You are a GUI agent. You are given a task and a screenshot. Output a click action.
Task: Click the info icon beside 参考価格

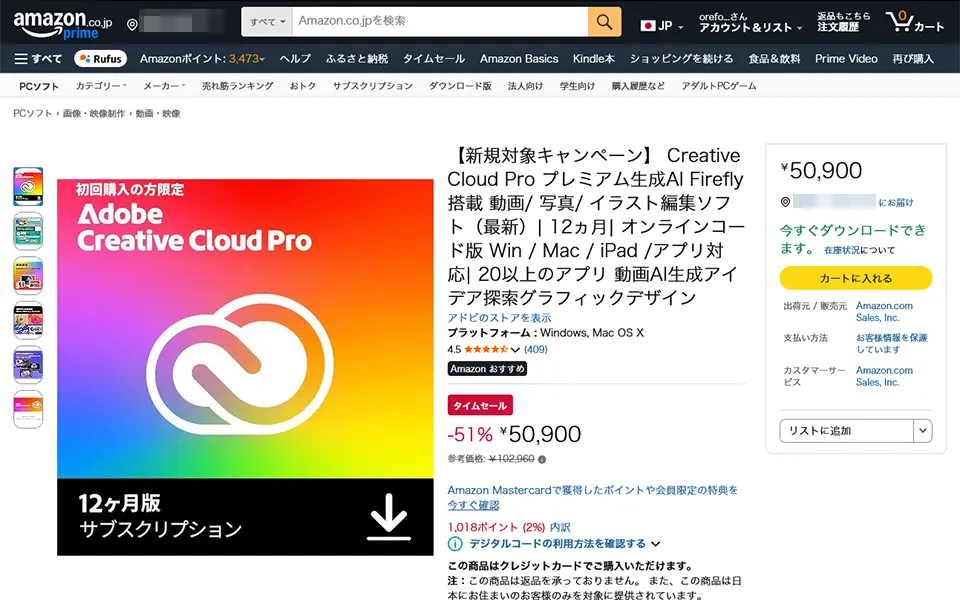coord(543,460)
